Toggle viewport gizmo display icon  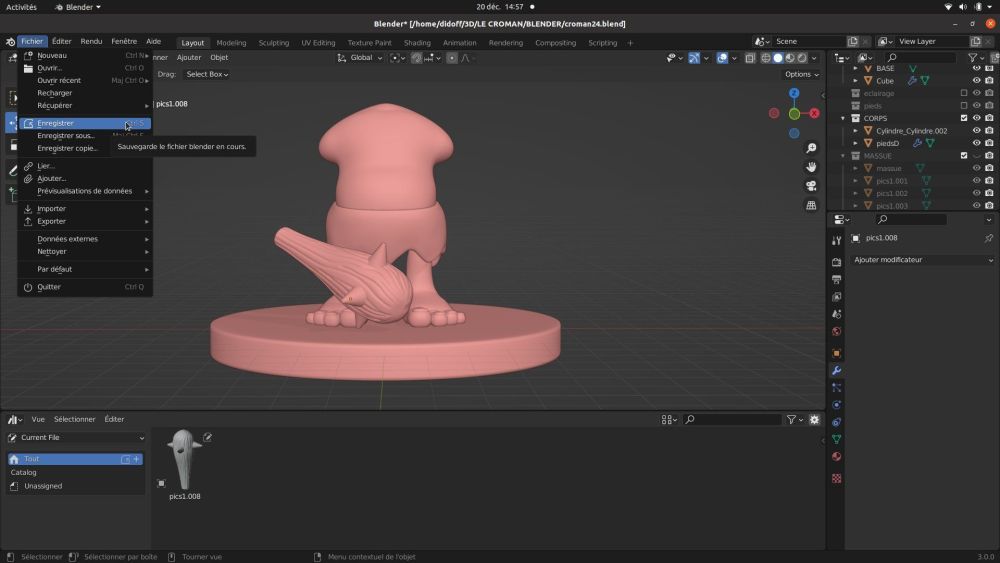[x=694, y=58]
